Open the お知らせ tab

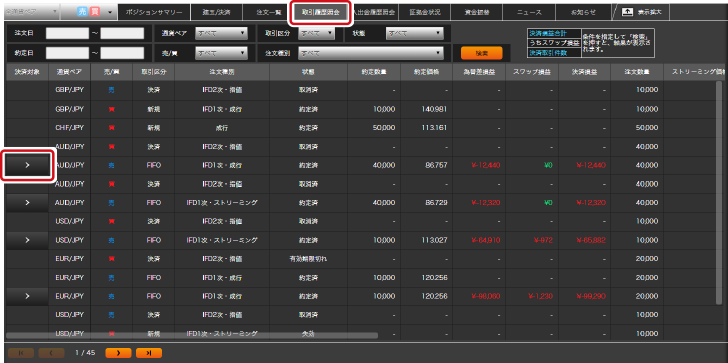[x=583, y=12]
